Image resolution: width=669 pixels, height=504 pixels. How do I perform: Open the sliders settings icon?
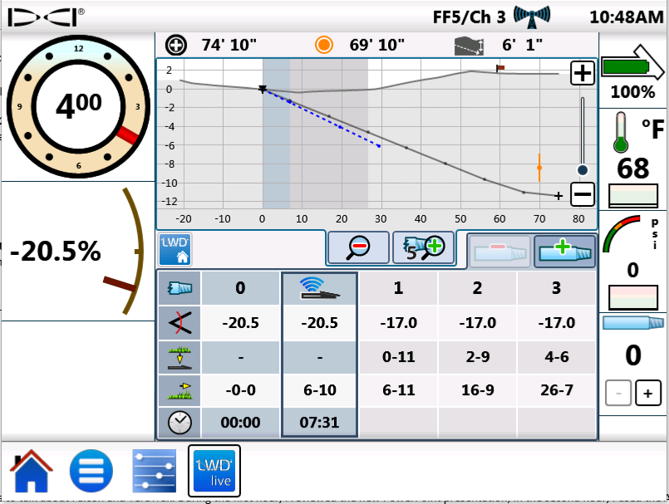154,471
